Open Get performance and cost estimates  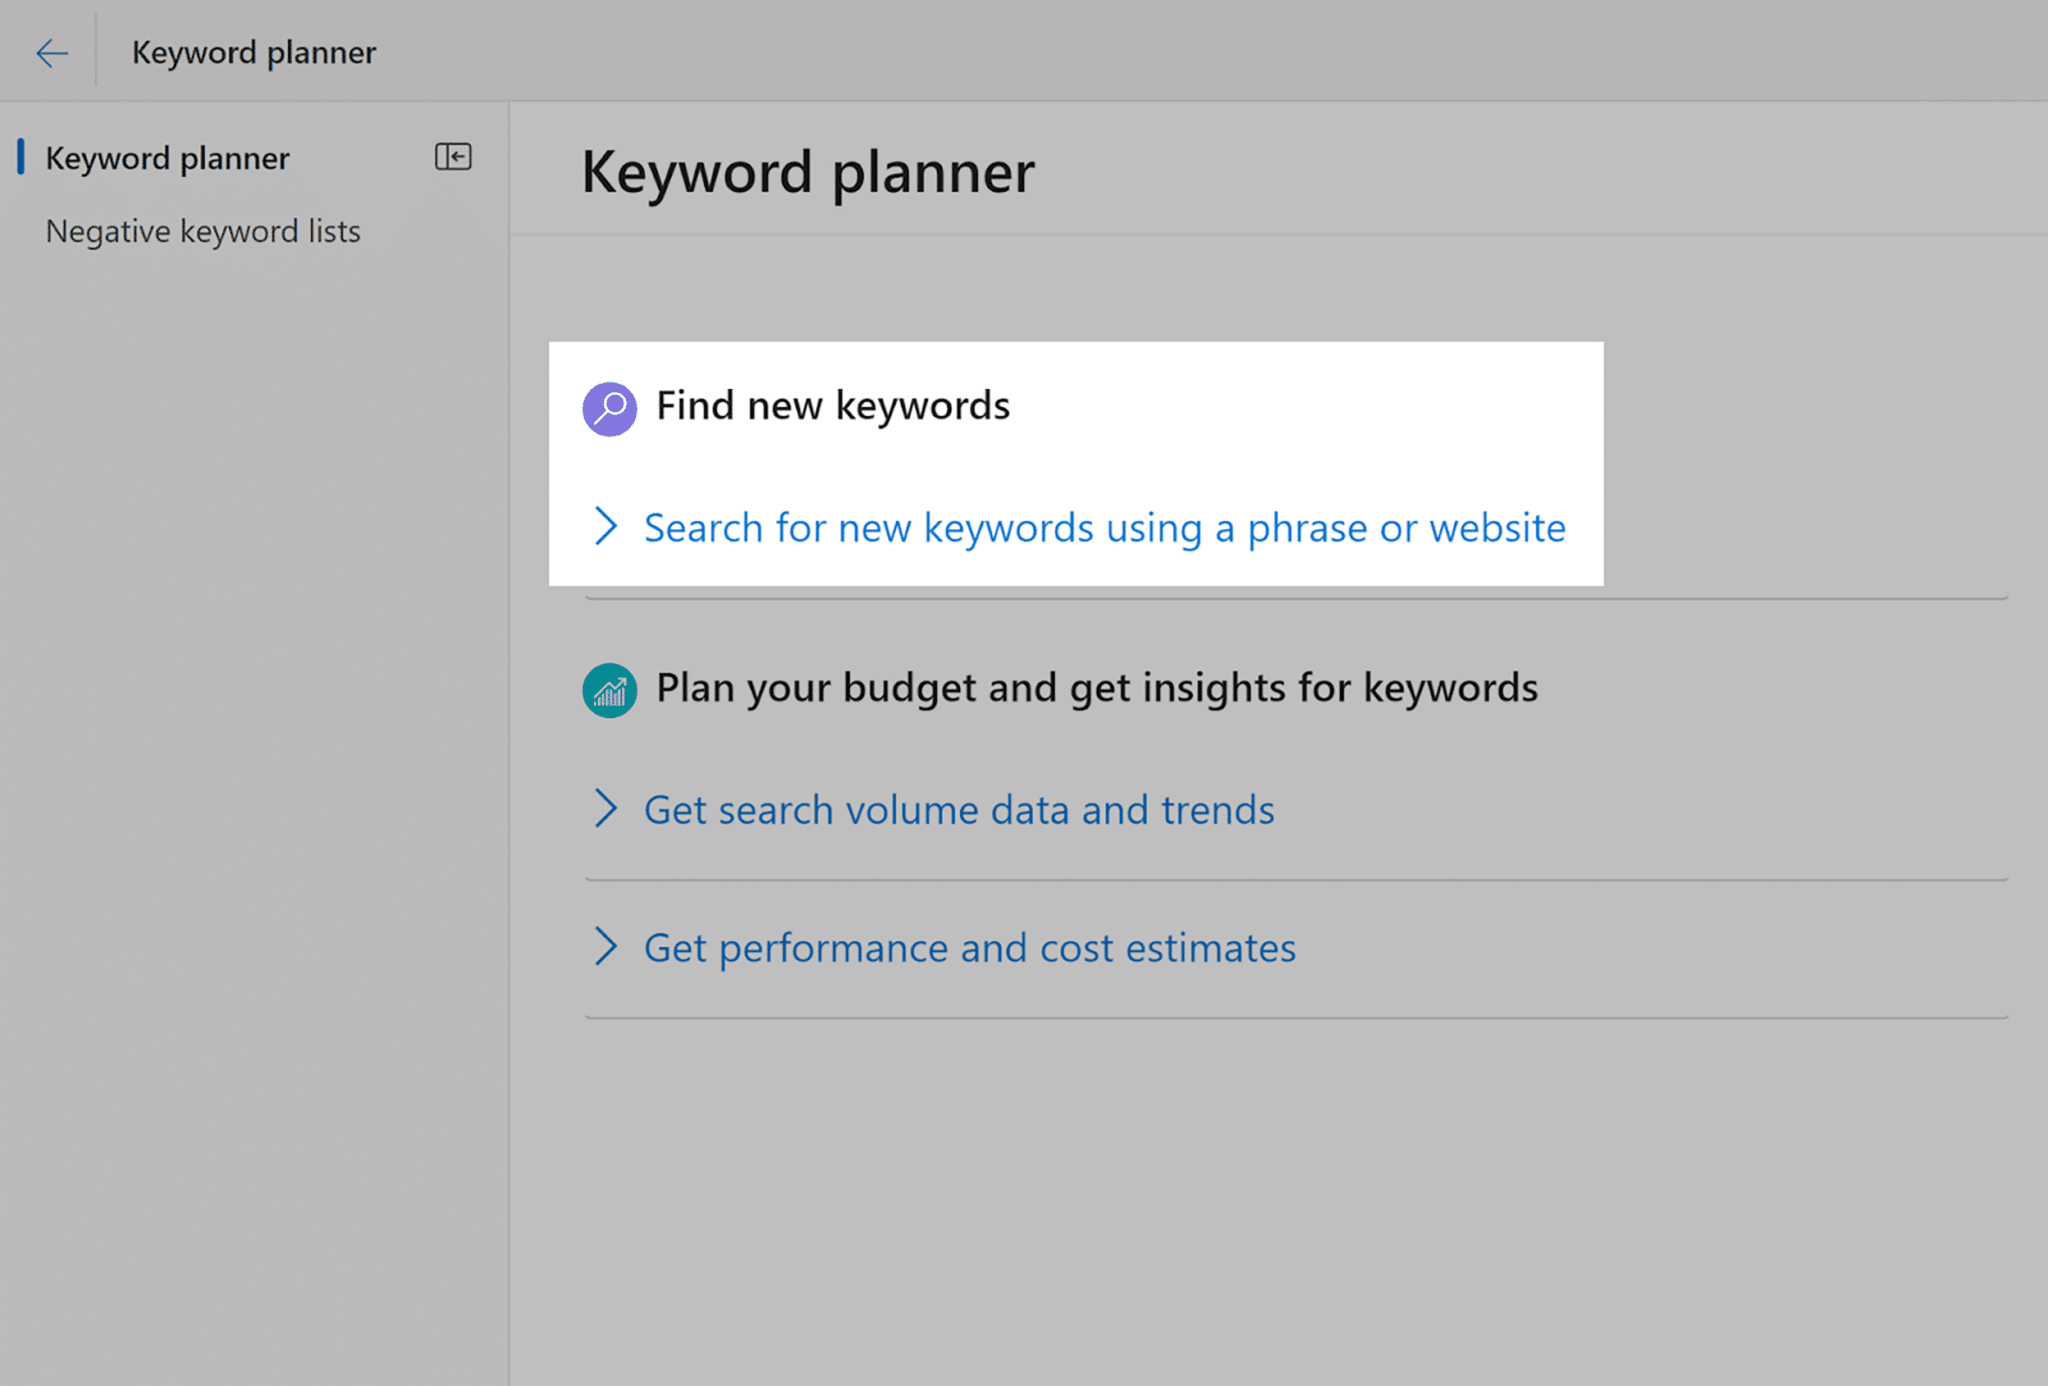click(970, 947)
